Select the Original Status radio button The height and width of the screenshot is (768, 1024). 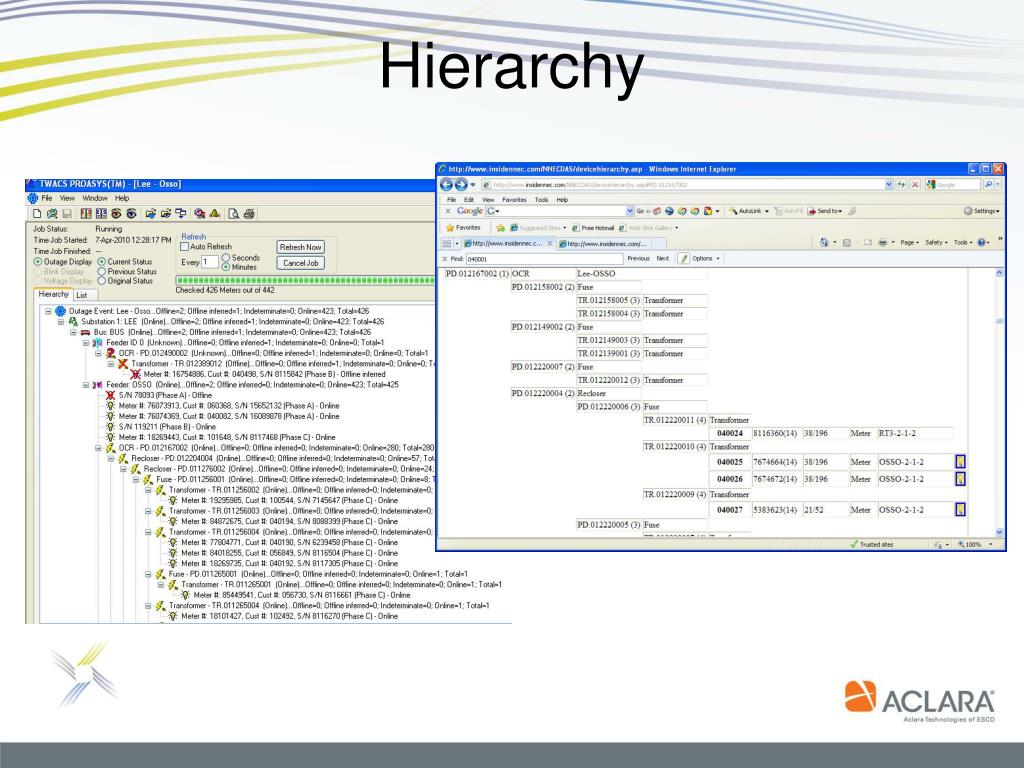pos(101,281)
